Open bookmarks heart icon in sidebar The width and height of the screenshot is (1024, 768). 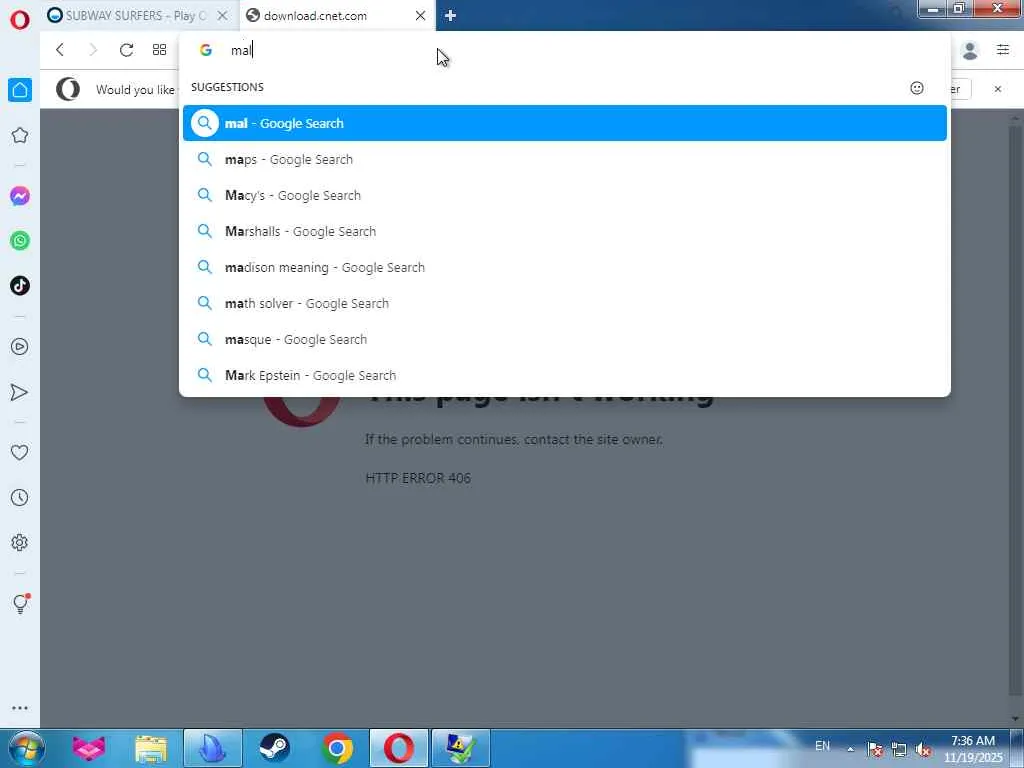point(20,452)
